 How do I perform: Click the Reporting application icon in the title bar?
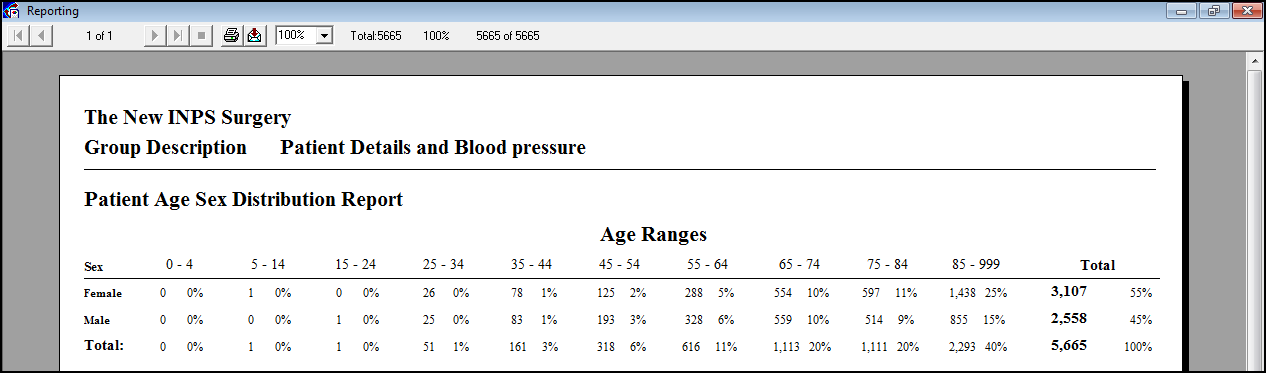tap(12, 11)
